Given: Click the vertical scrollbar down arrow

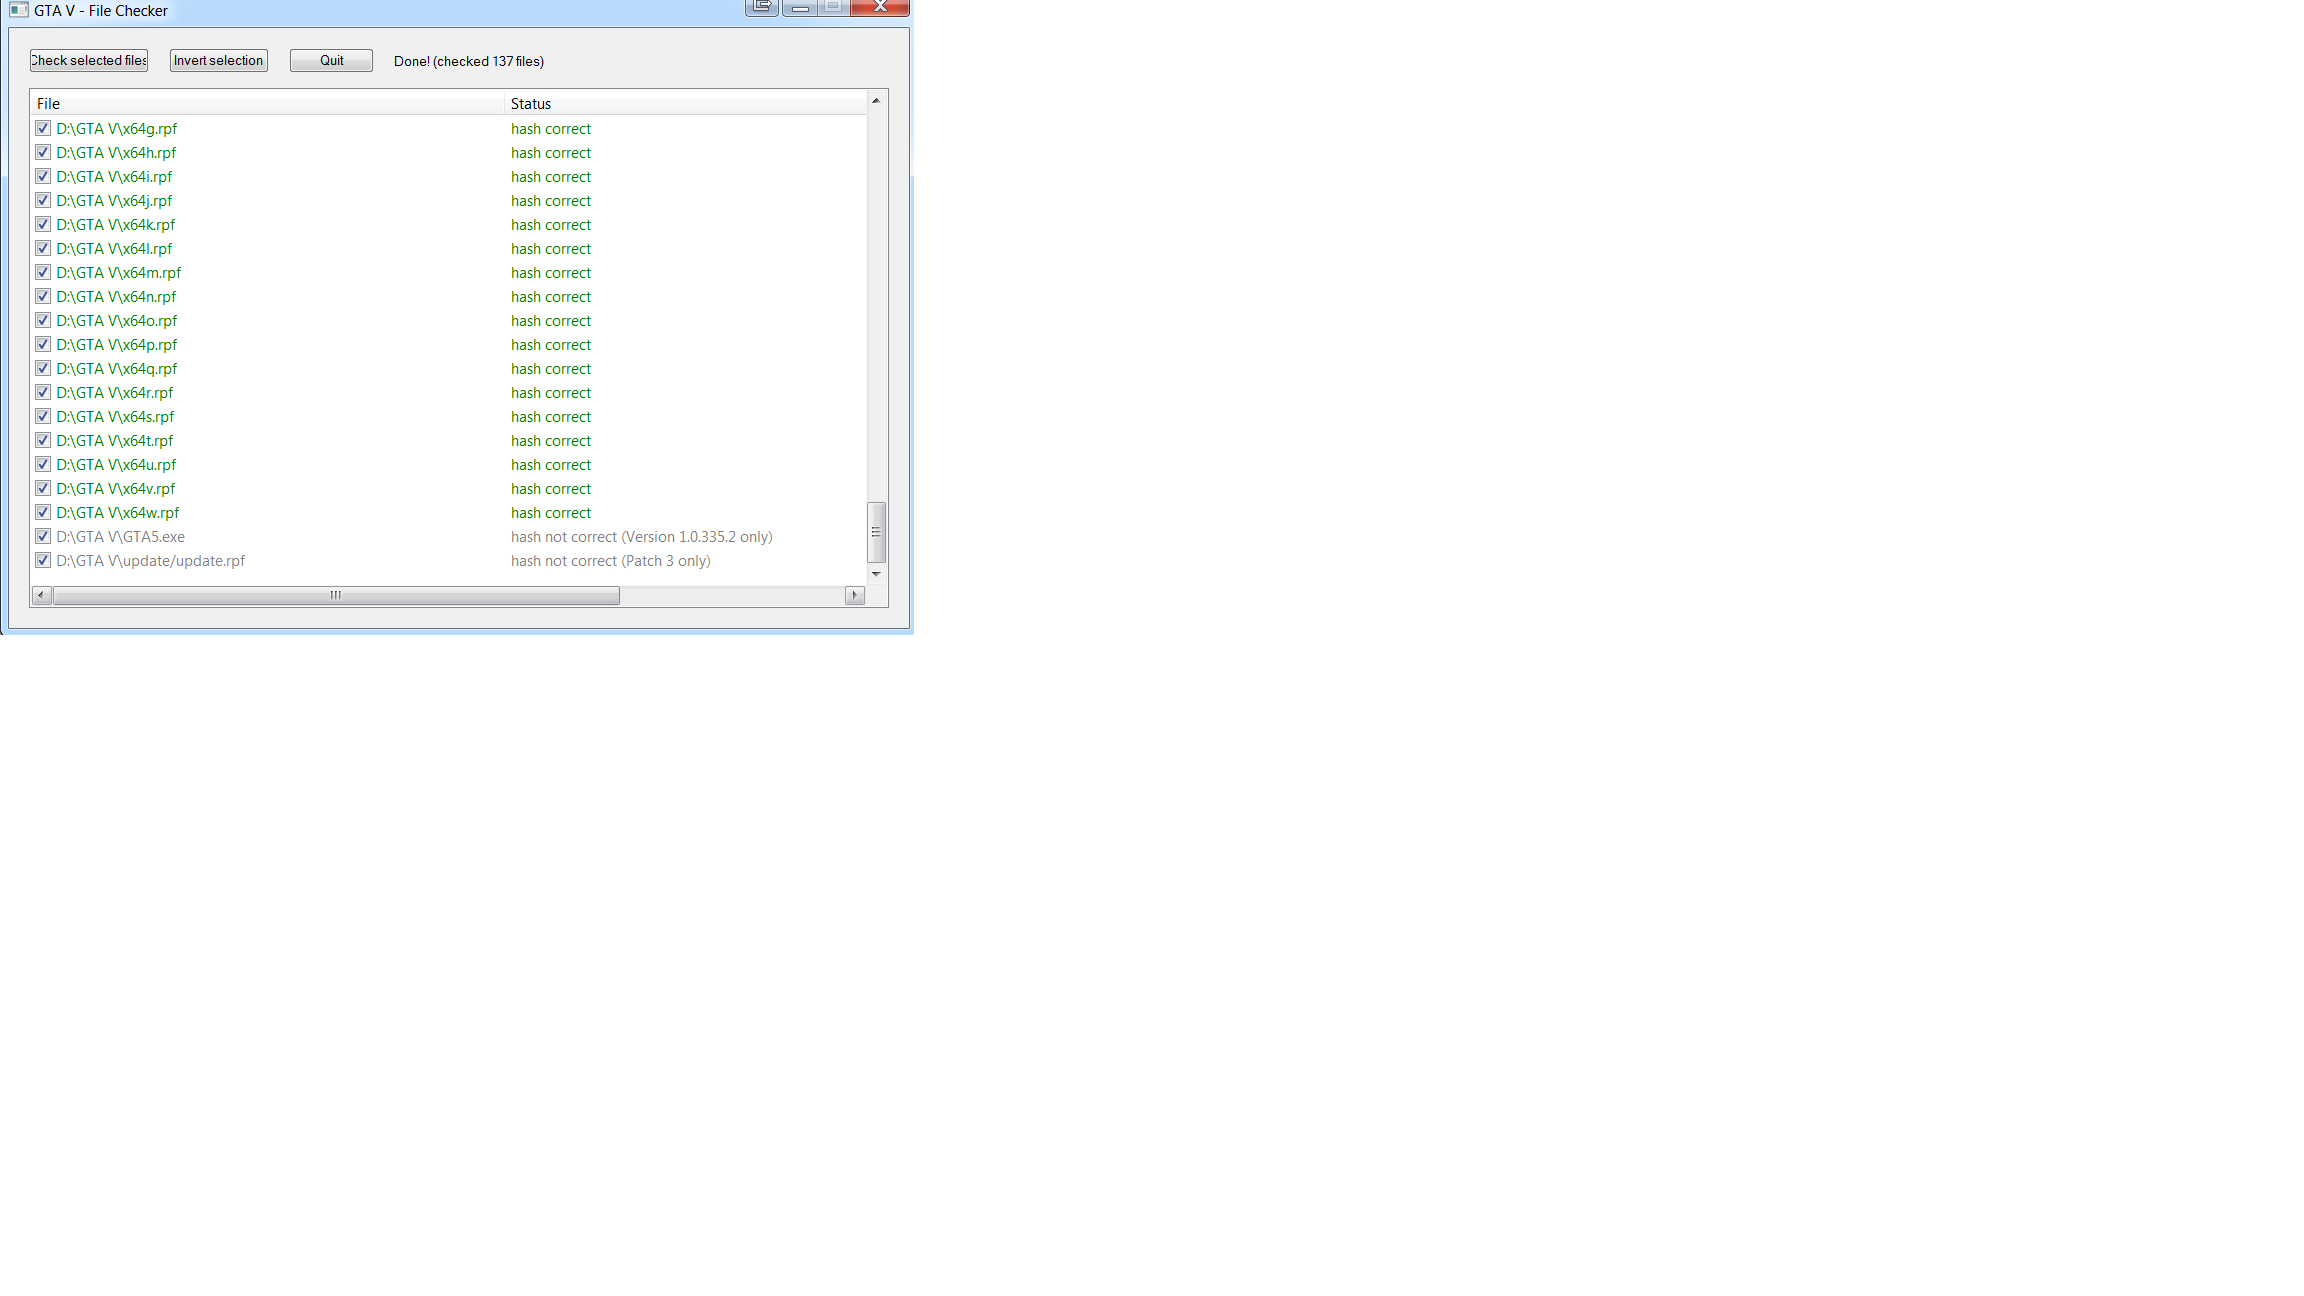Looking at the screenshot, I should tap(876, 574).
